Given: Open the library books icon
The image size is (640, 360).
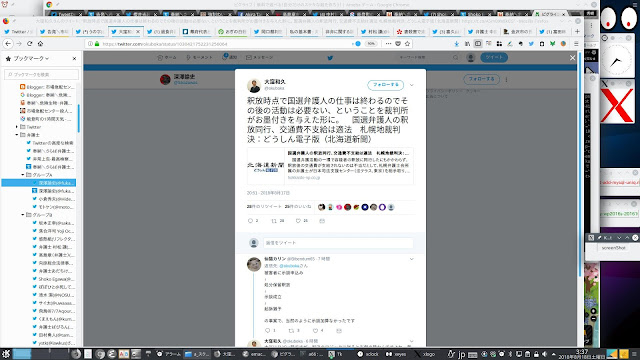Looking at the screenshot, I should point(467,44).
